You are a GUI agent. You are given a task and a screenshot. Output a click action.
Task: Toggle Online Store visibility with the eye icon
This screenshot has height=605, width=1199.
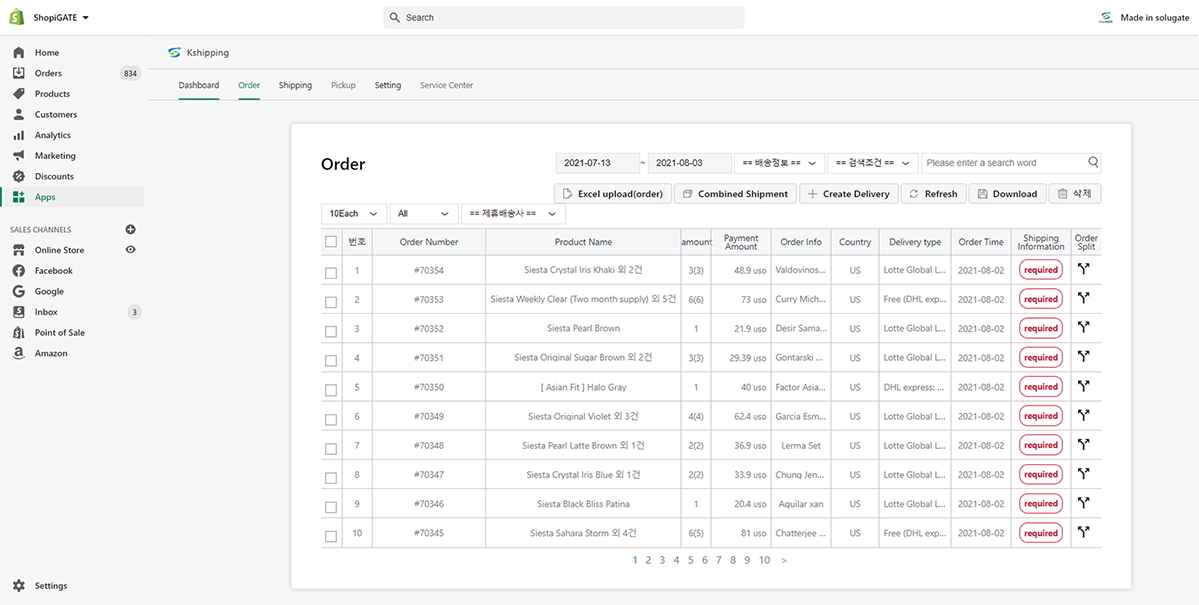click(x=130, y=249)
